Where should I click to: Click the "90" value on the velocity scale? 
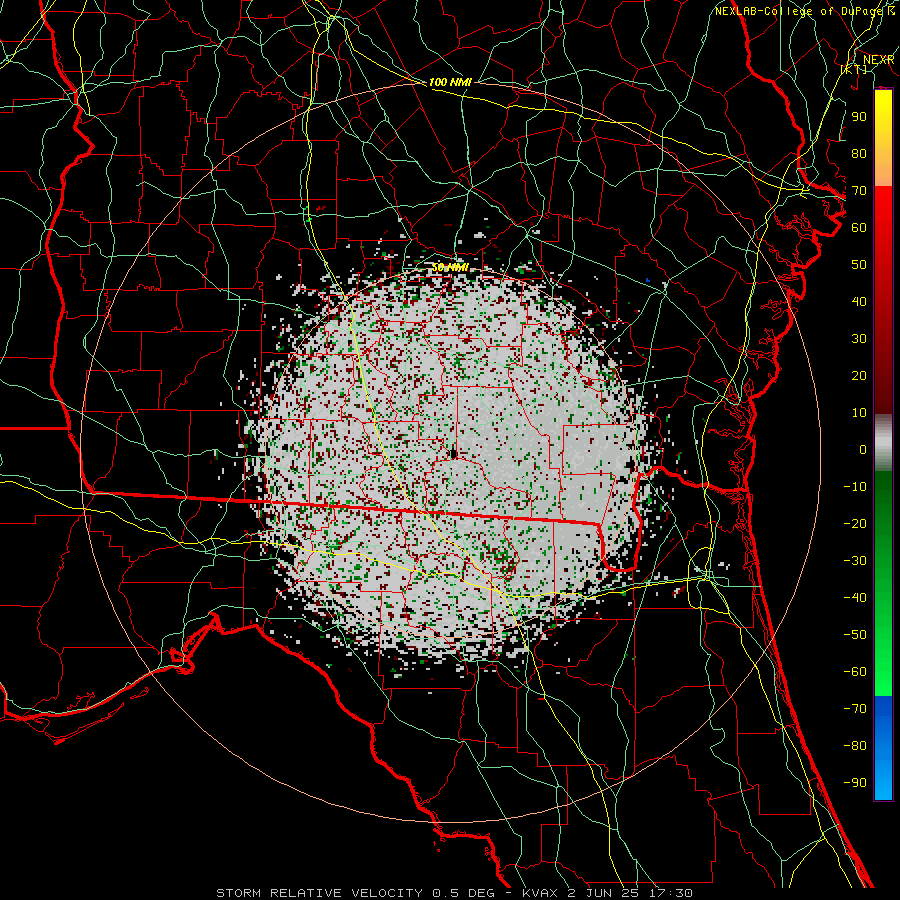(859, 117)
